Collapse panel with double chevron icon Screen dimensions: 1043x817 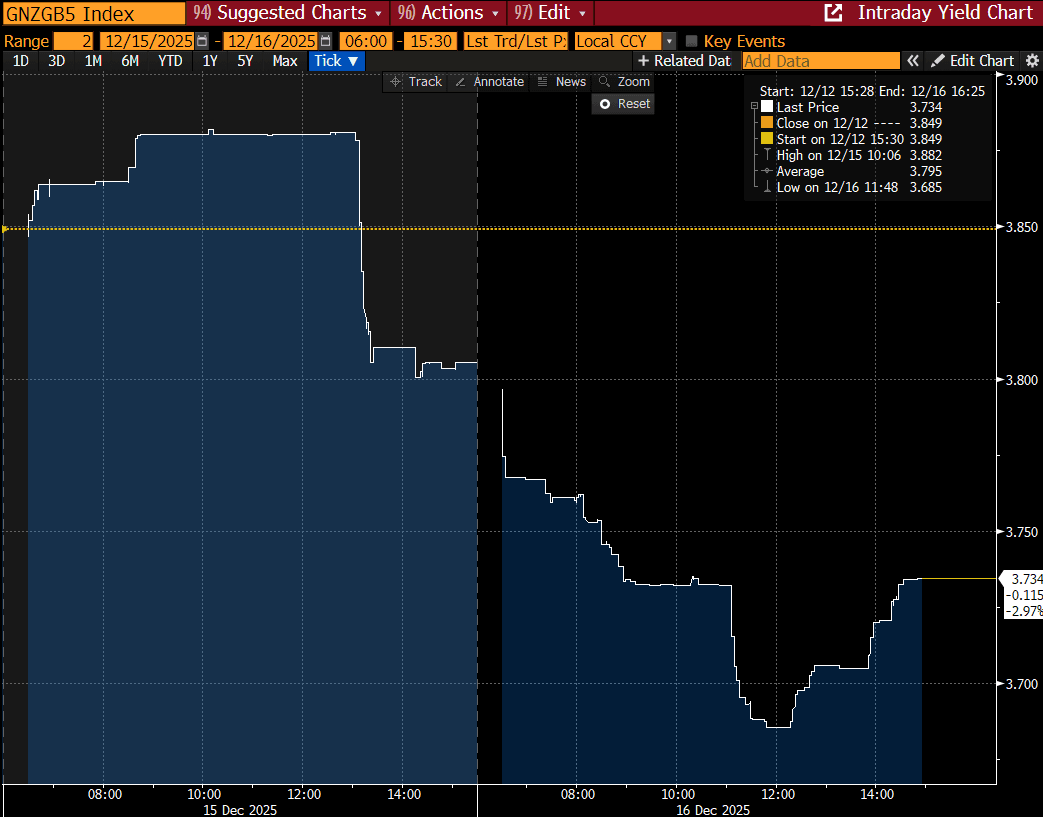(913, 61)
